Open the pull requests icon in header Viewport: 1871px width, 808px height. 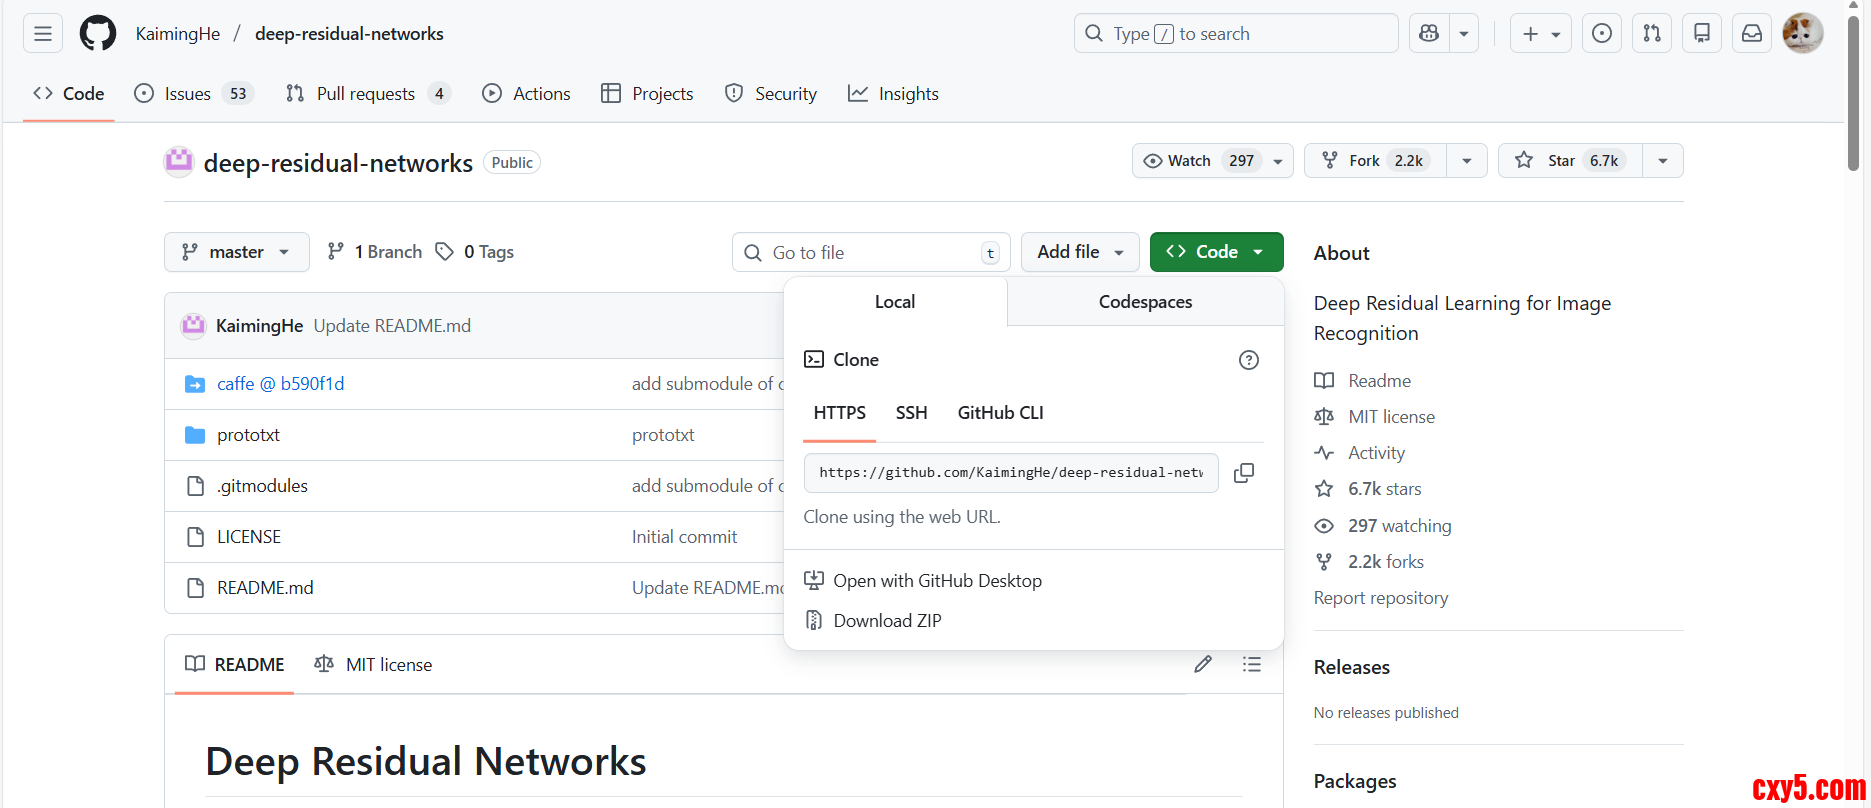(1652, 34)
